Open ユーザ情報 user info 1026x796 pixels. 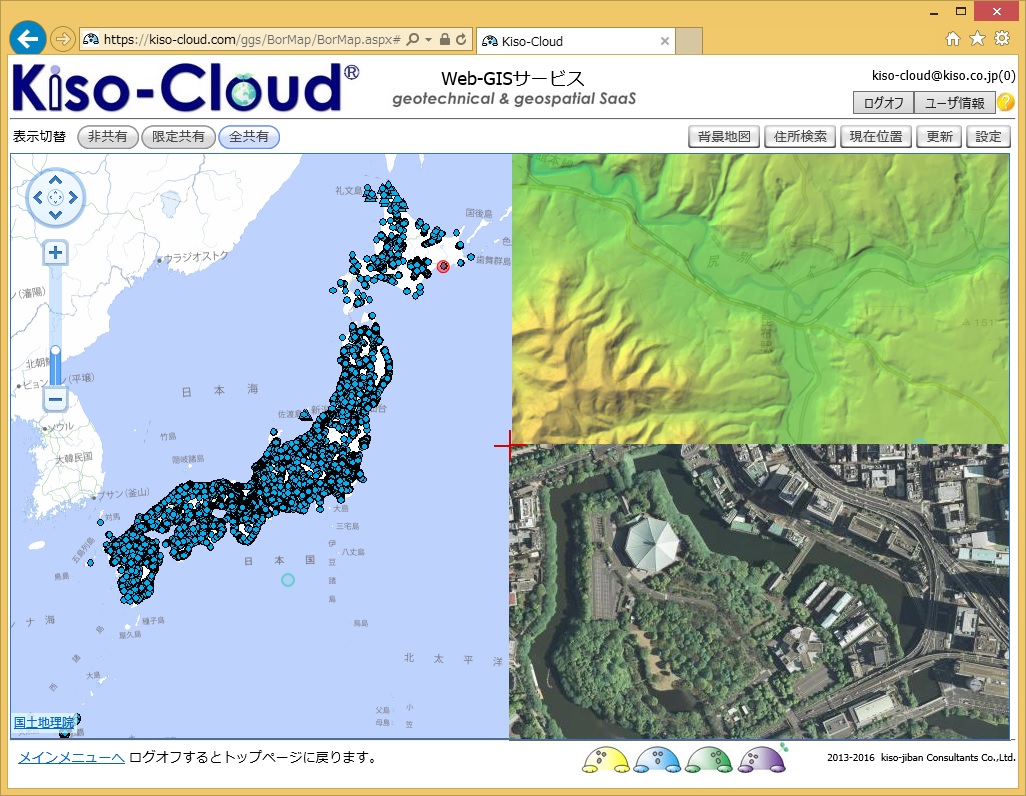[955, 103]
